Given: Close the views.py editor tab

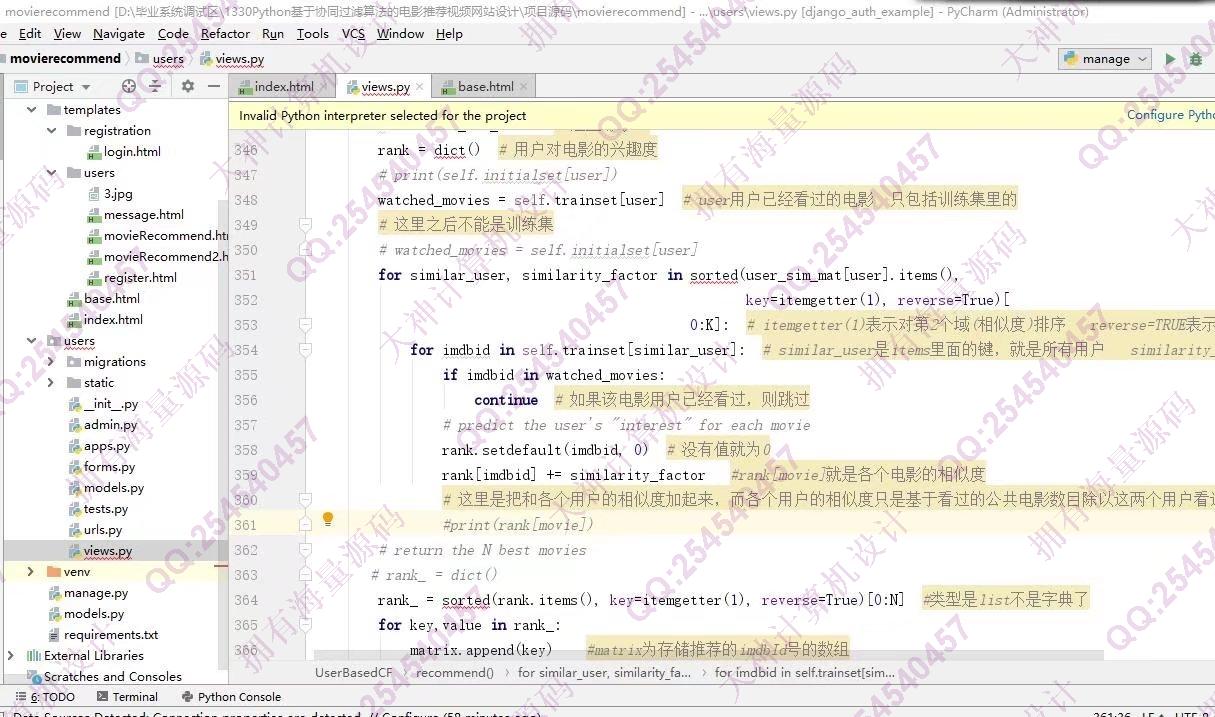Looking at the screenshot, I should (x=420, y=87).
